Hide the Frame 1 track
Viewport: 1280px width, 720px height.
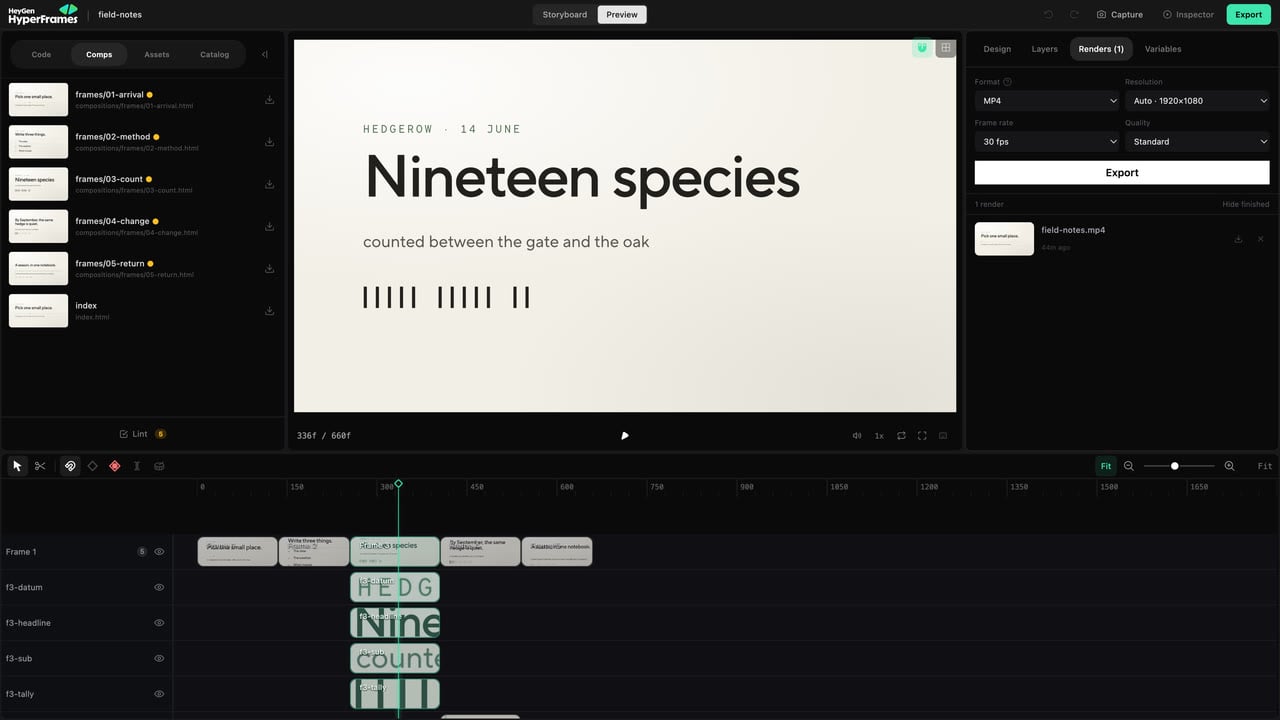159,552
